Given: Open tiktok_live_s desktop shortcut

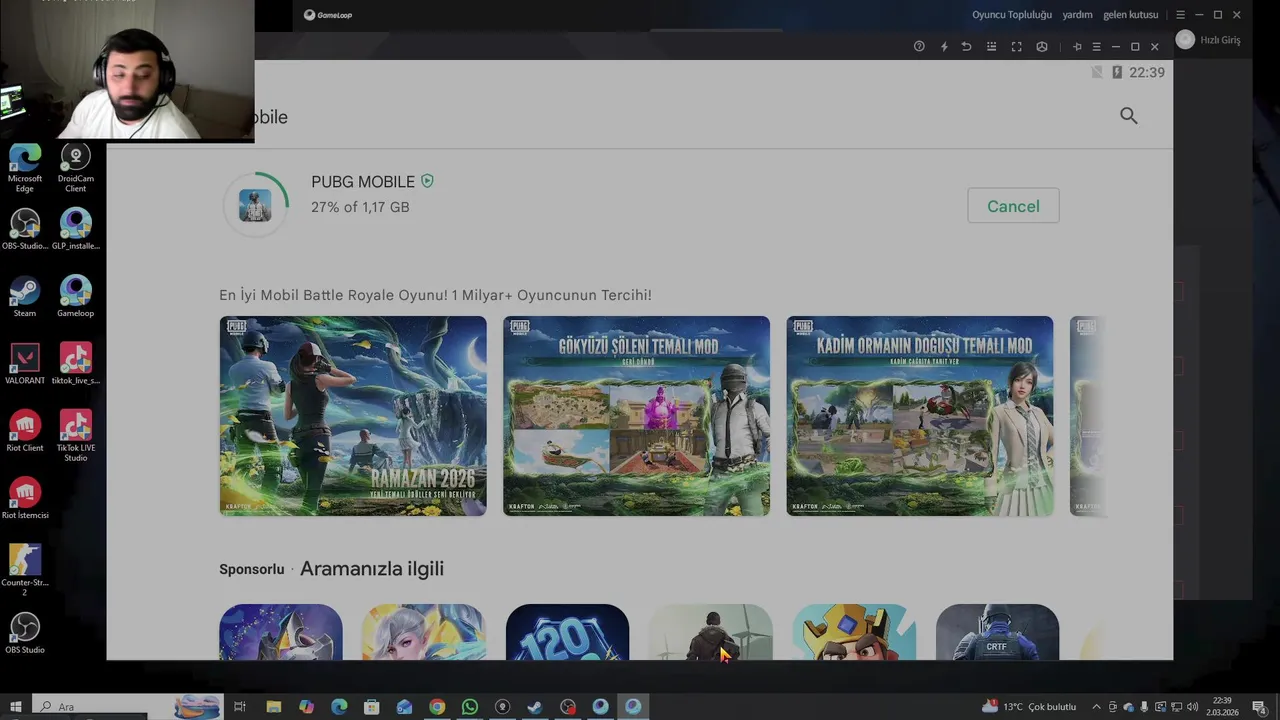Looking at the screenshot, I should [75, 364].
